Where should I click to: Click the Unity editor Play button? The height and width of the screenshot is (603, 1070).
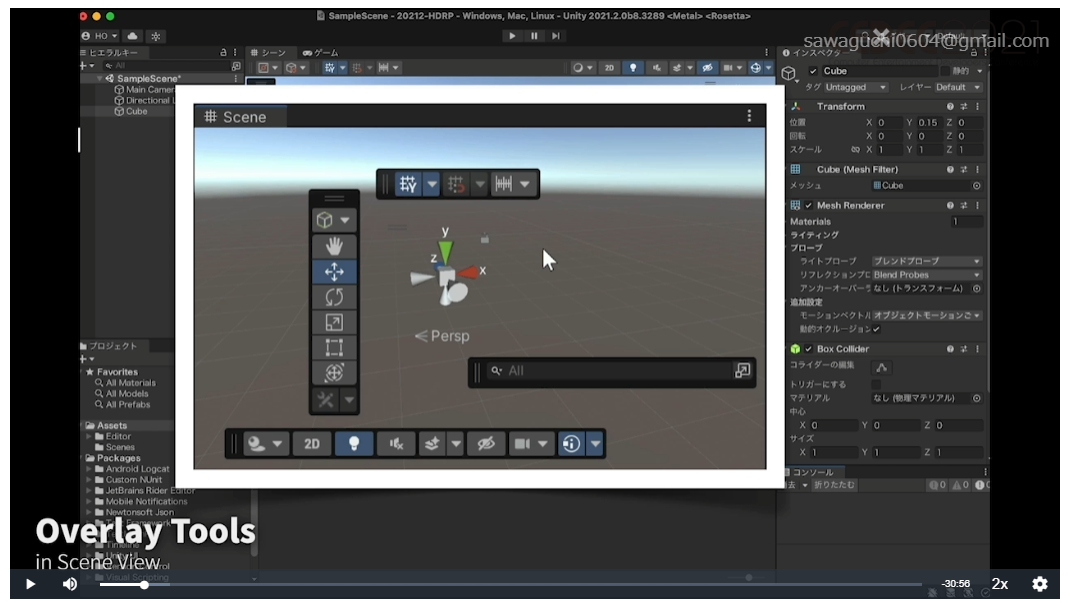click(512, 35)
